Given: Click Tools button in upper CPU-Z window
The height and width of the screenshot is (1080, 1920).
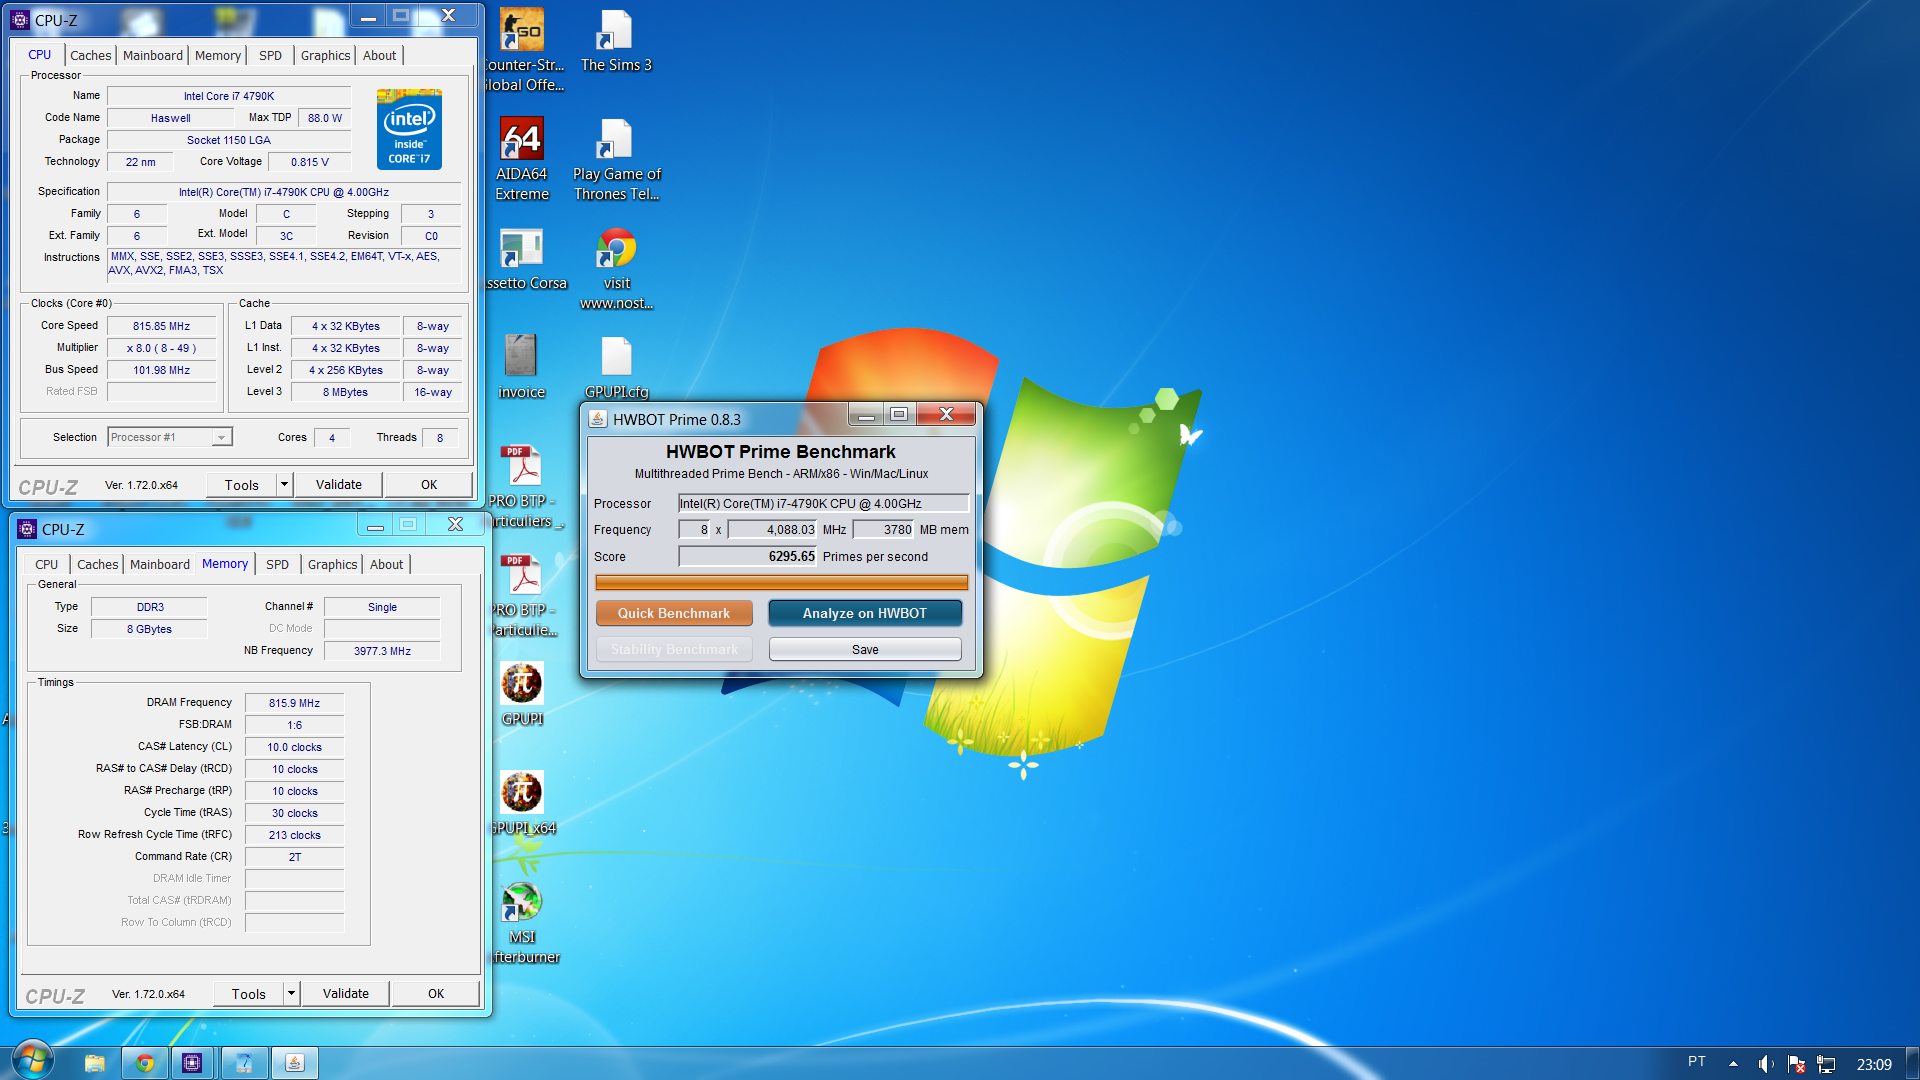Looking at the screenshot, I should [x=242, y=485].
